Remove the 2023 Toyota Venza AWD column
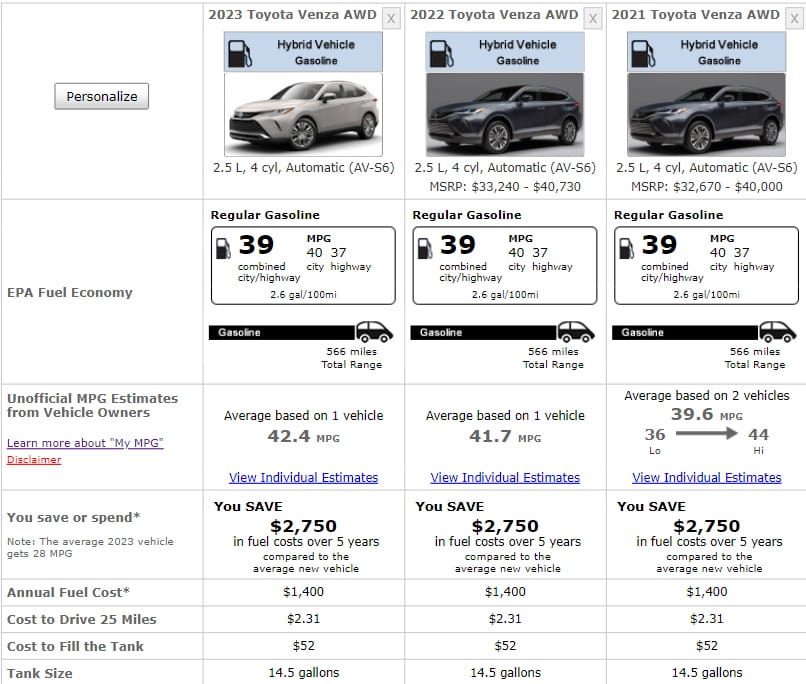The height and width of the screenshot is (684, 806). click(x=391, y=18)
